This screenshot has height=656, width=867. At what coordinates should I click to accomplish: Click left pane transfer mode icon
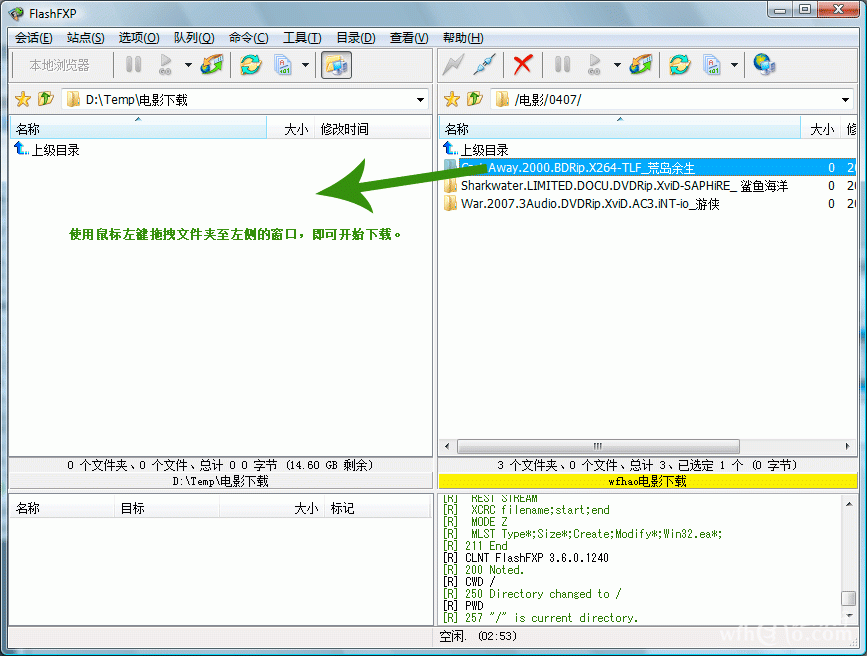point(283,65)
